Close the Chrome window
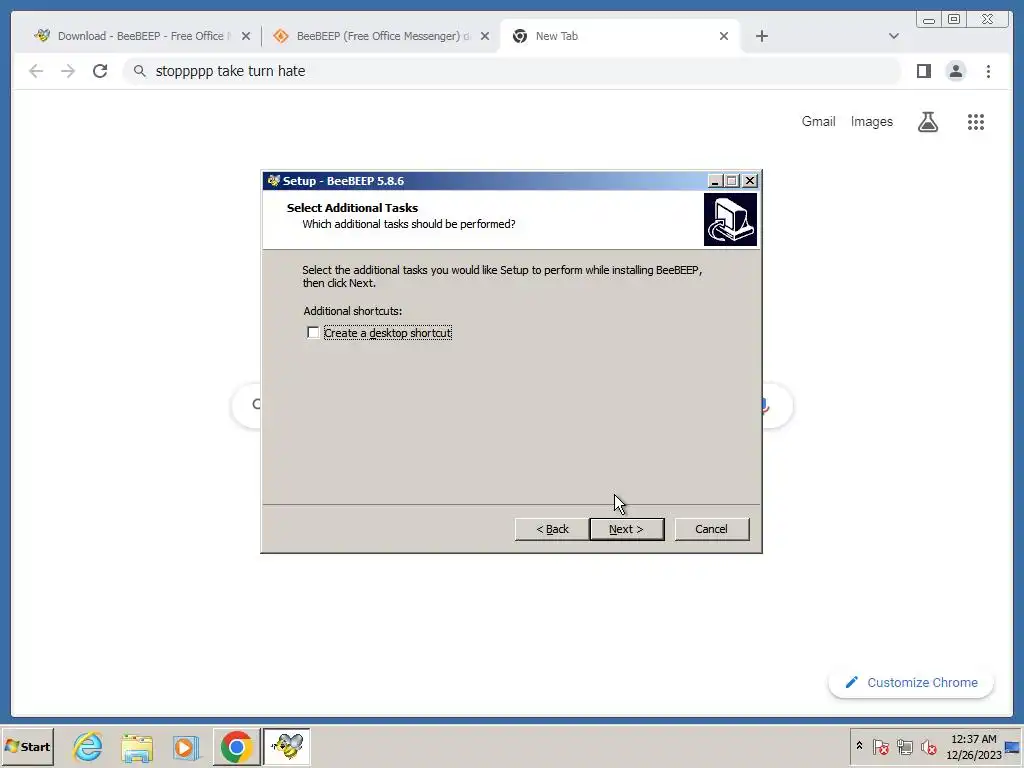 (x=987, y=19)
